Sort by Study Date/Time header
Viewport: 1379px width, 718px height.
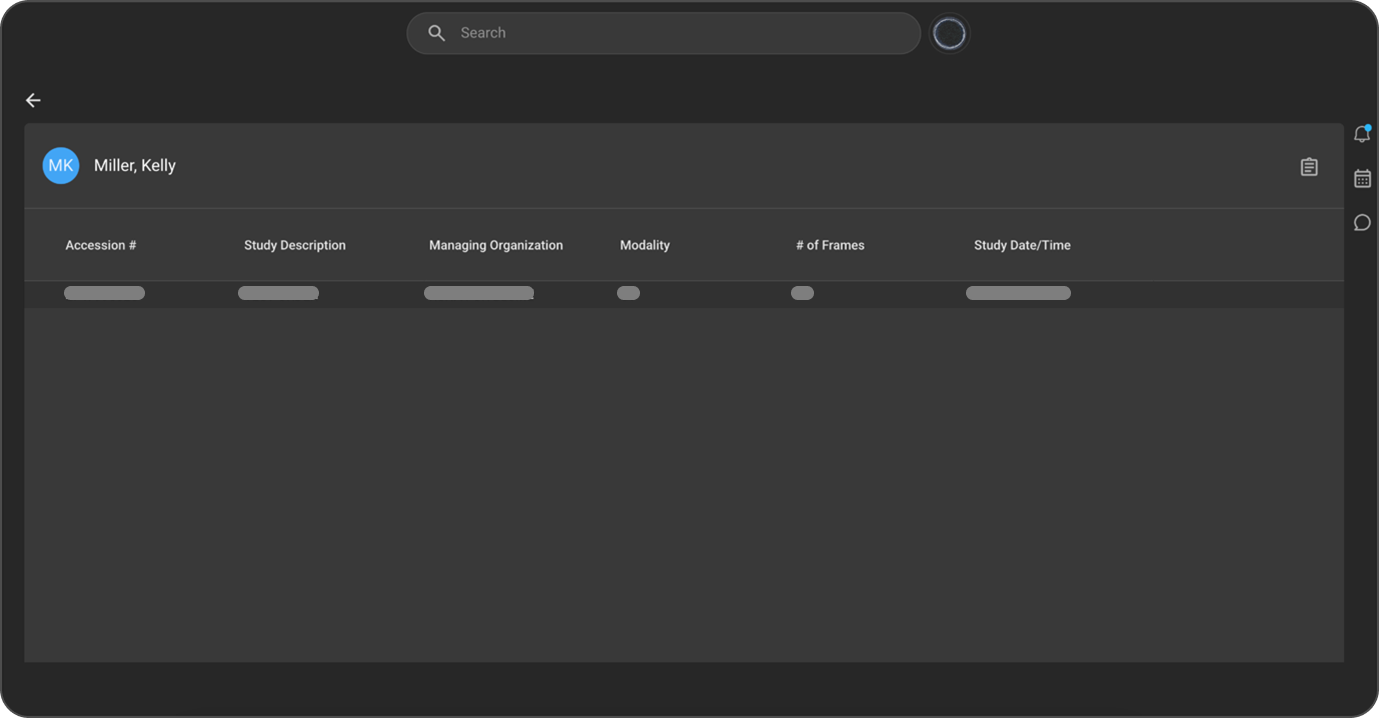tap(1022, 245)
